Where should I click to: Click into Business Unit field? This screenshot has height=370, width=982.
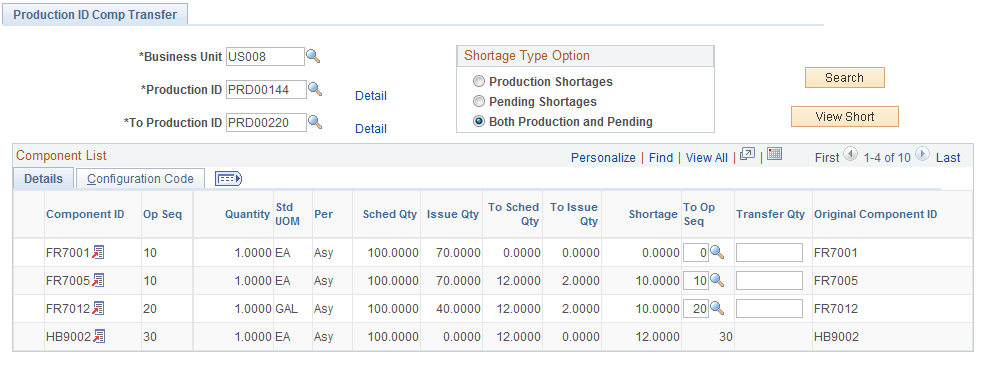tap(265, 56)
